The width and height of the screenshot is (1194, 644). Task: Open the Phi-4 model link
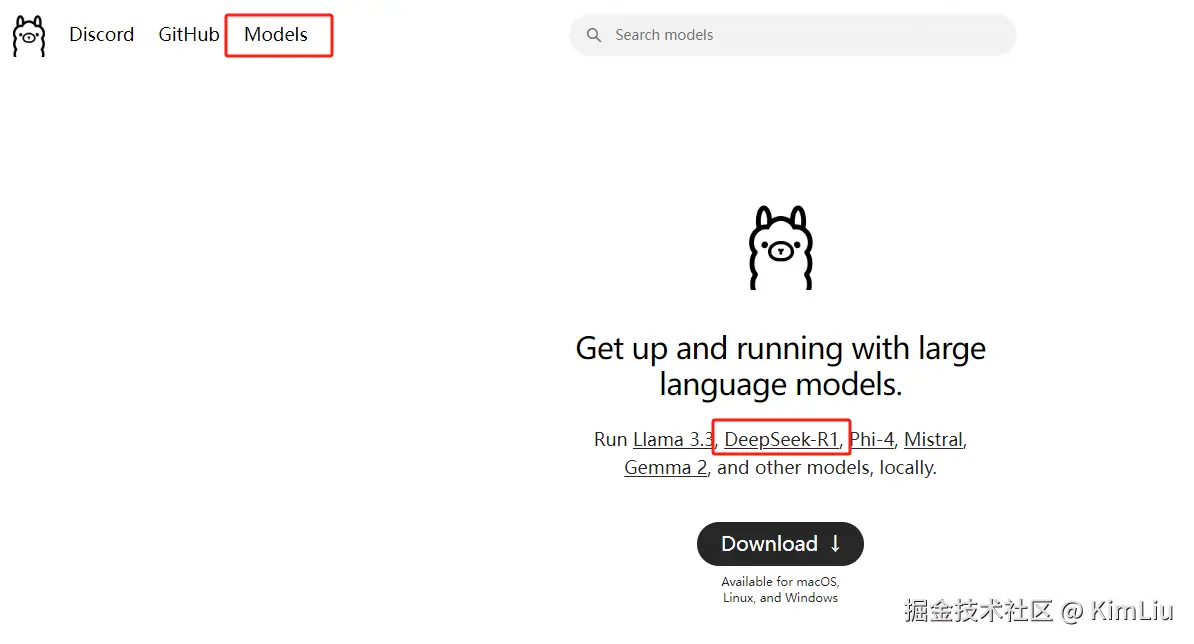[872, 439]
